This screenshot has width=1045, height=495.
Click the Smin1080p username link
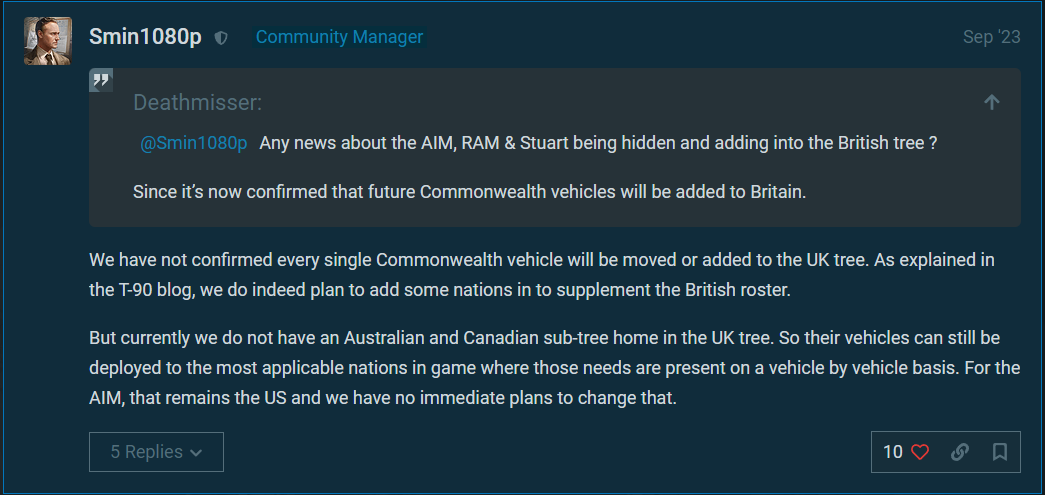click(x=145, y=37)
